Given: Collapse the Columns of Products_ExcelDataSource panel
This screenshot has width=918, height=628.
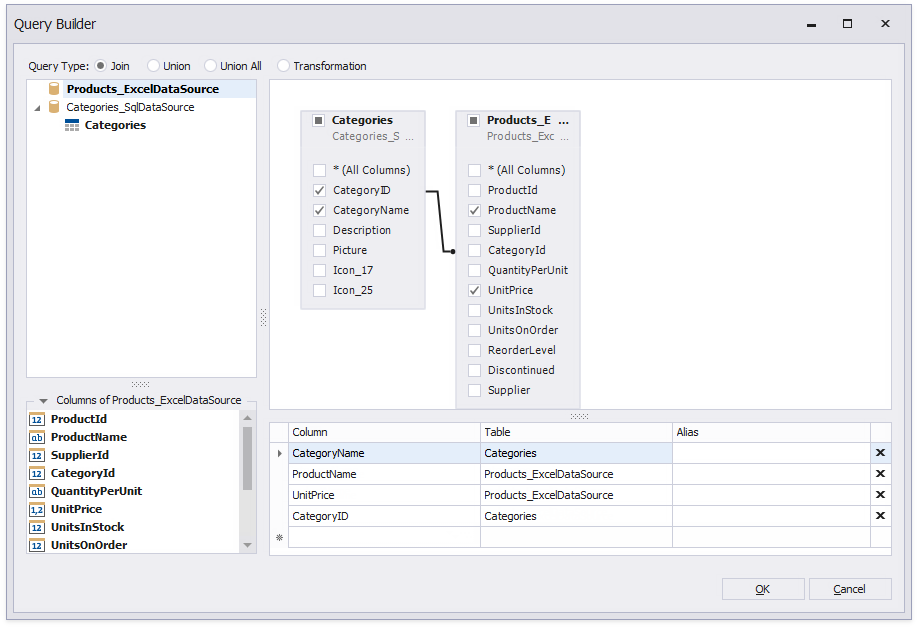Looking at the screenshot, I should [43, 401].
